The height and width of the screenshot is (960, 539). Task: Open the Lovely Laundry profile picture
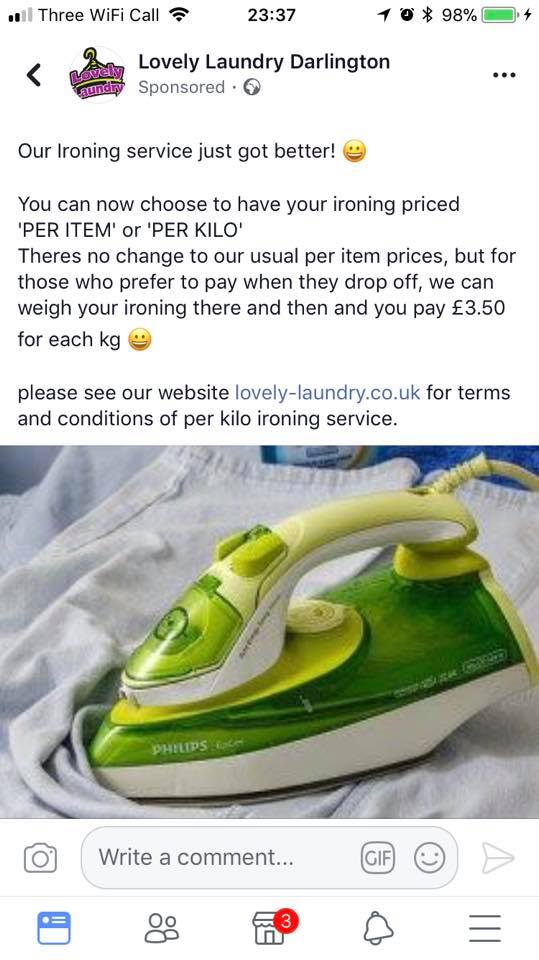tap(97, 75)
